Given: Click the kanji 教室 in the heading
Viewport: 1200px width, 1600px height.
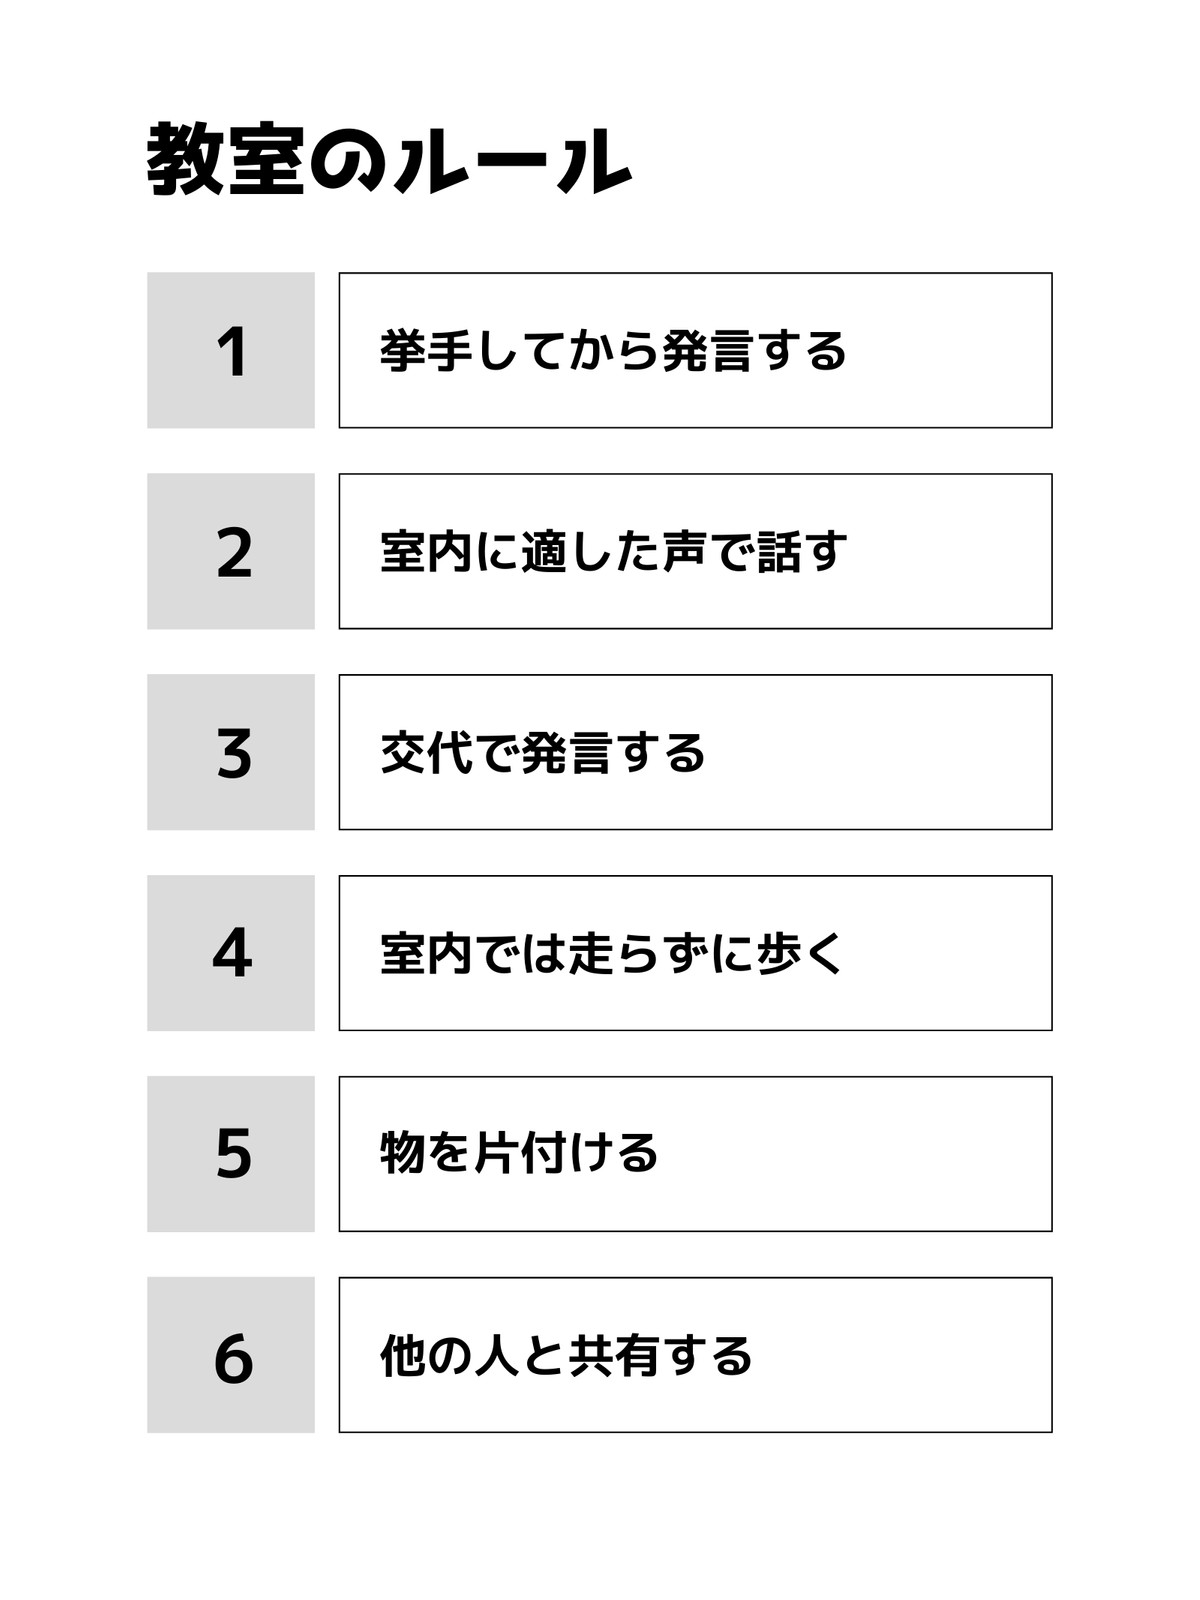Looking at the screenshot, I should tap(226, 160).
